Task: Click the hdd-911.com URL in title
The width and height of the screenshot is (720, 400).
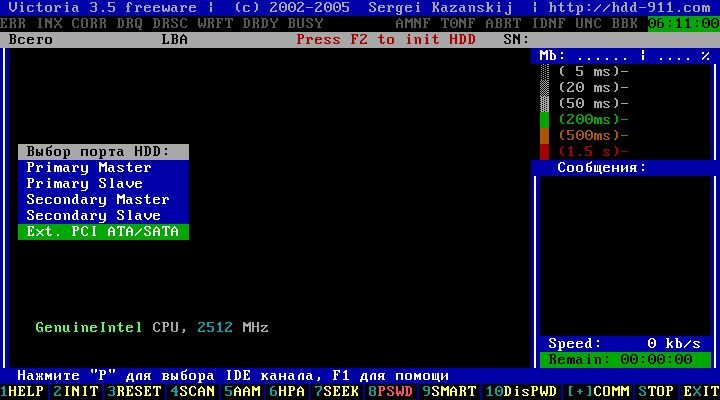Action: tap(630, 7)
